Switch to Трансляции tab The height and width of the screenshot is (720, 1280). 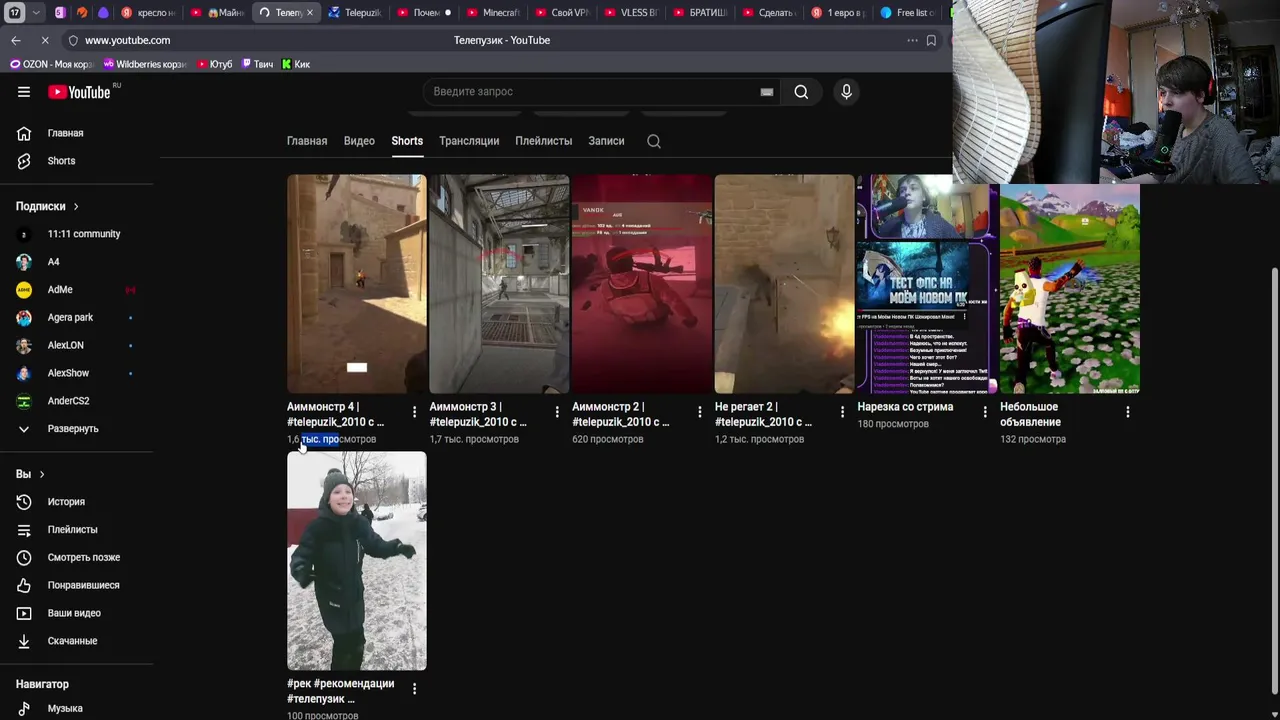pyautogui.click(x=469, y=141)
